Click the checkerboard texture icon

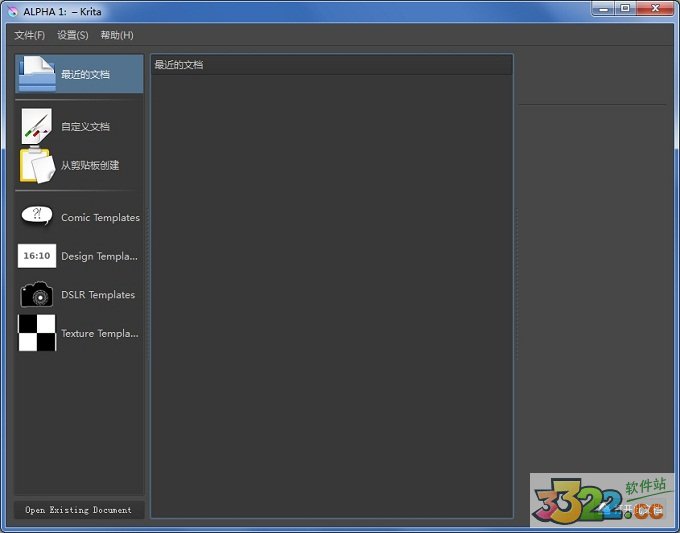[37, 333]
